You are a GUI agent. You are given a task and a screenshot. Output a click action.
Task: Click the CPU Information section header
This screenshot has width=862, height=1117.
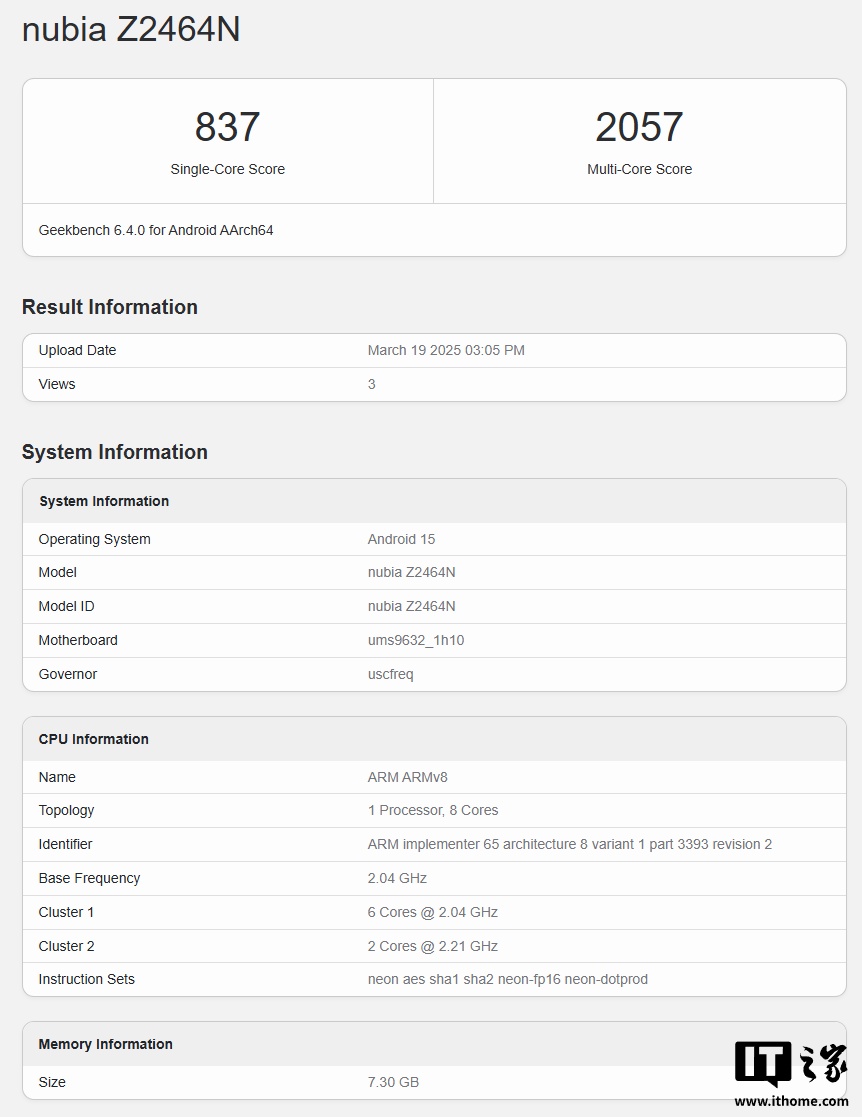(93, 739)
